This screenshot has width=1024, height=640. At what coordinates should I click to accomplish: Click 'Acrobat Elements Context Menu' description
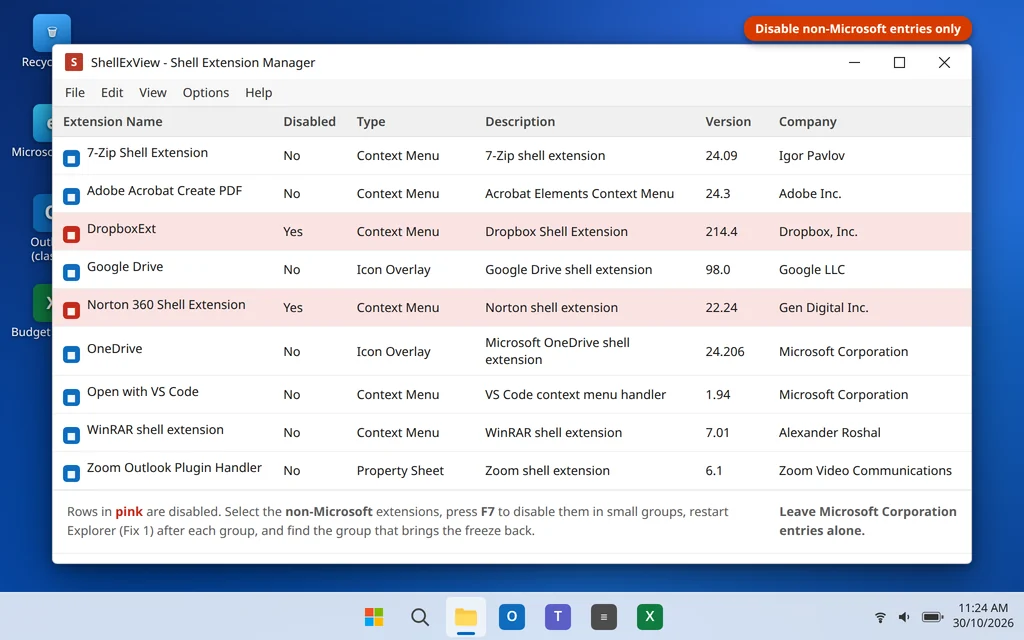[579, 193]
